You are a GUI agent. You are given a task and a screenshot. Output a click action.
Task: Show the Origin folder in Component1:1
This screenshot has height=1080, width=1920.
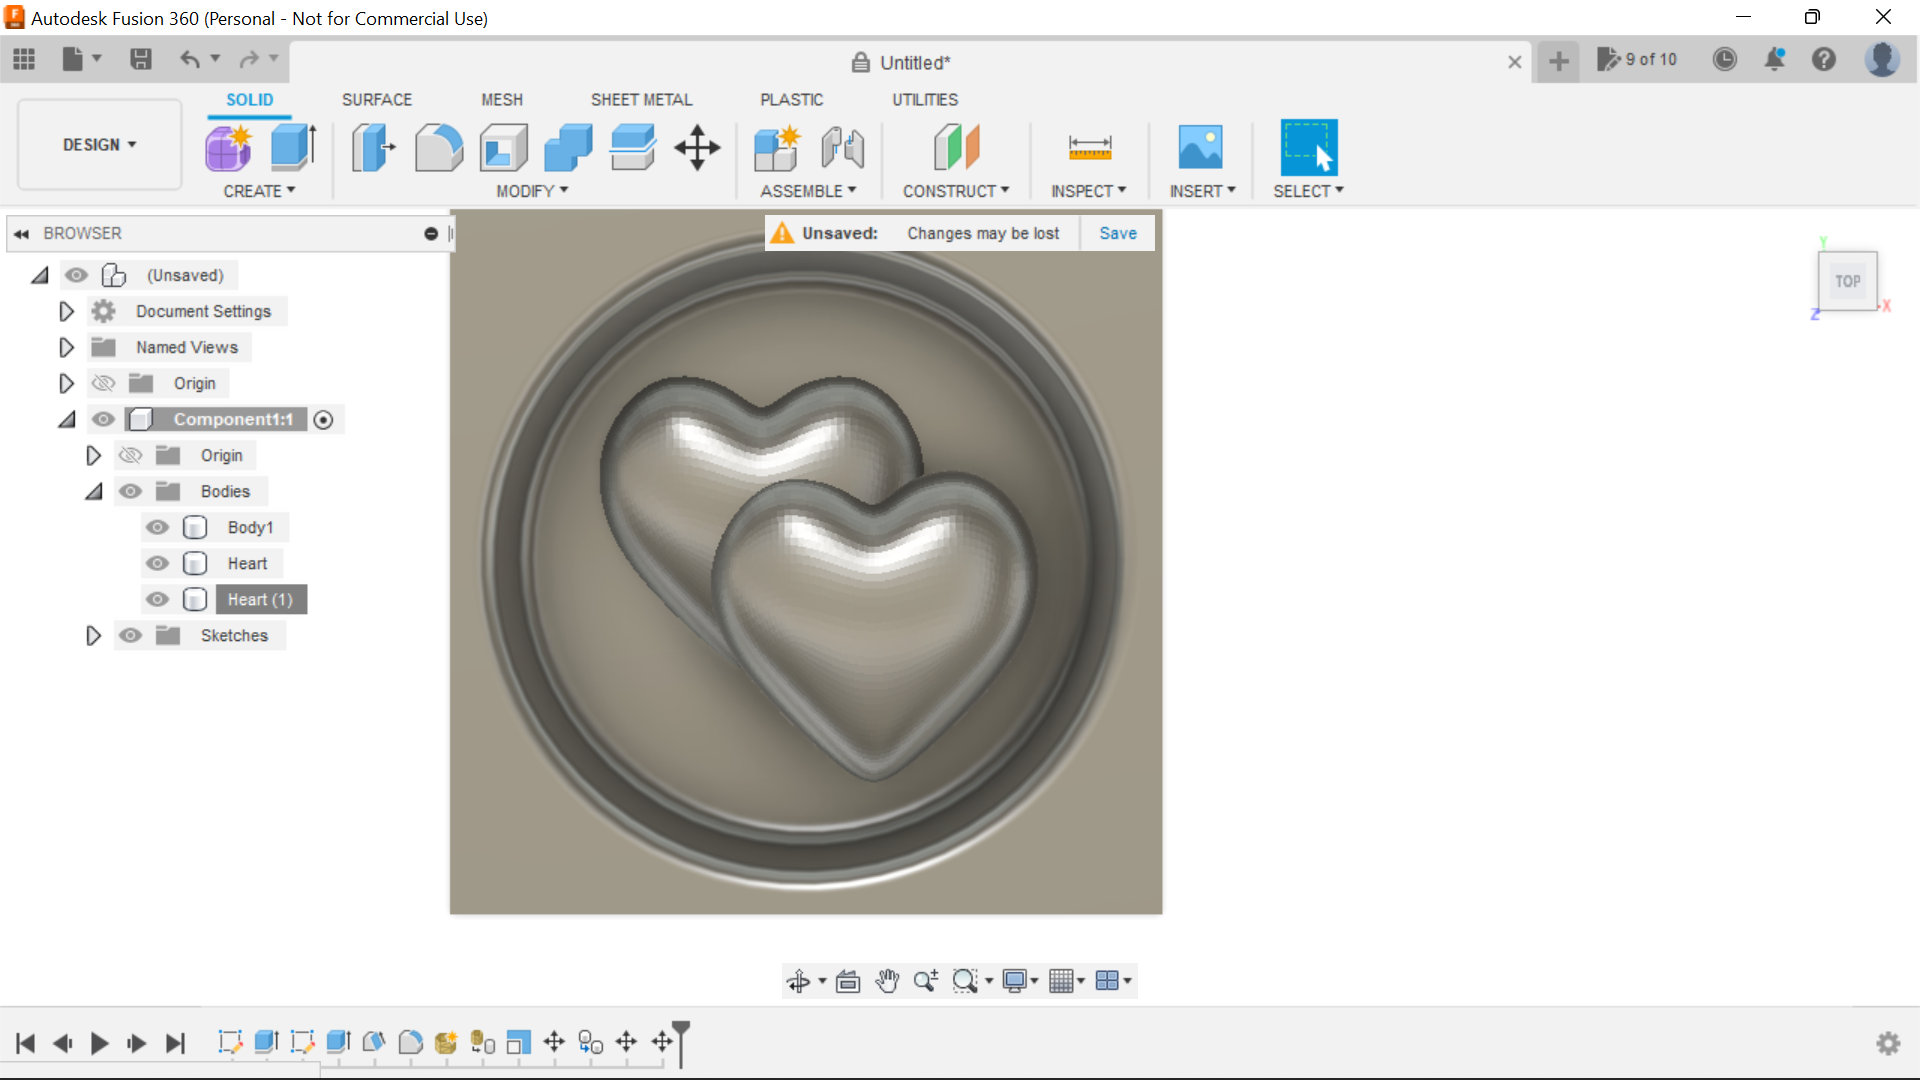(x=131, y=455)
